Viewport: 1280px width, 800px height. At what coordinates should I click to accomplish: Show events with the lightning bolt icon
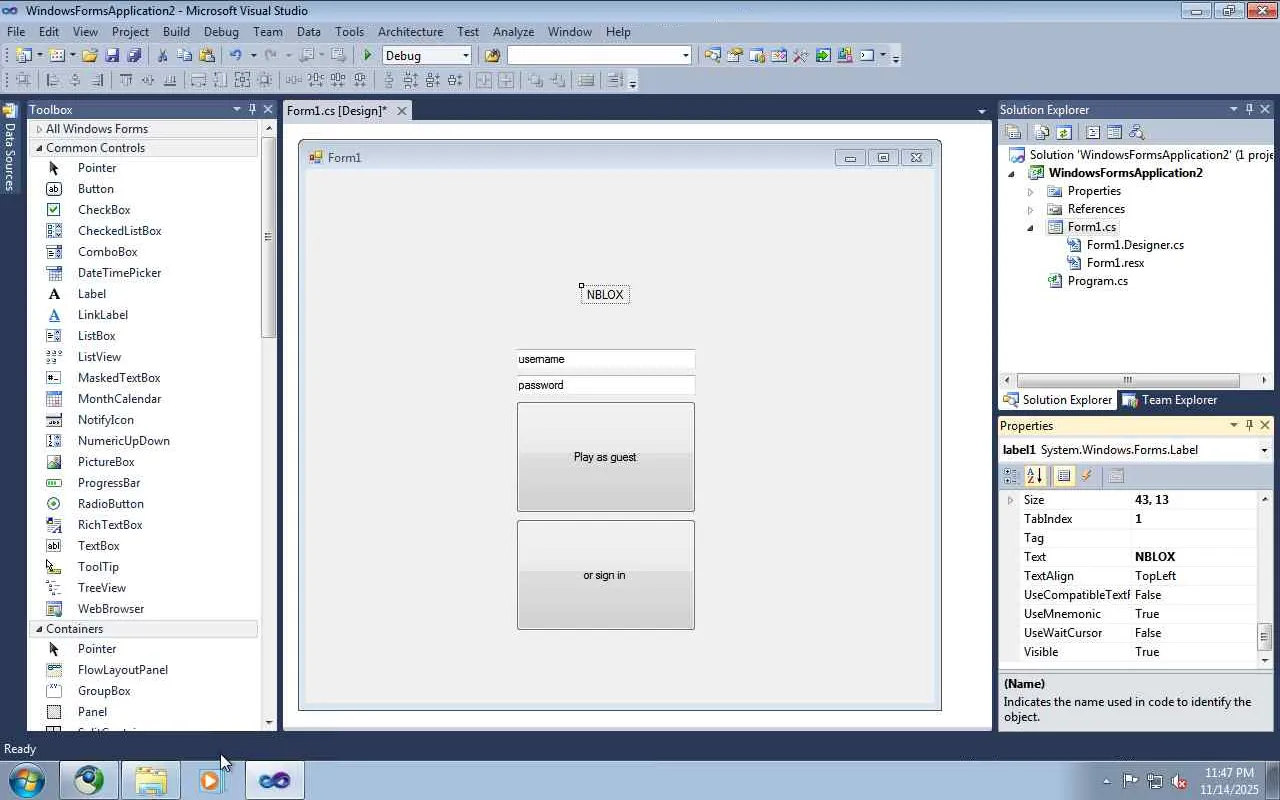(x=1087, y=476)
